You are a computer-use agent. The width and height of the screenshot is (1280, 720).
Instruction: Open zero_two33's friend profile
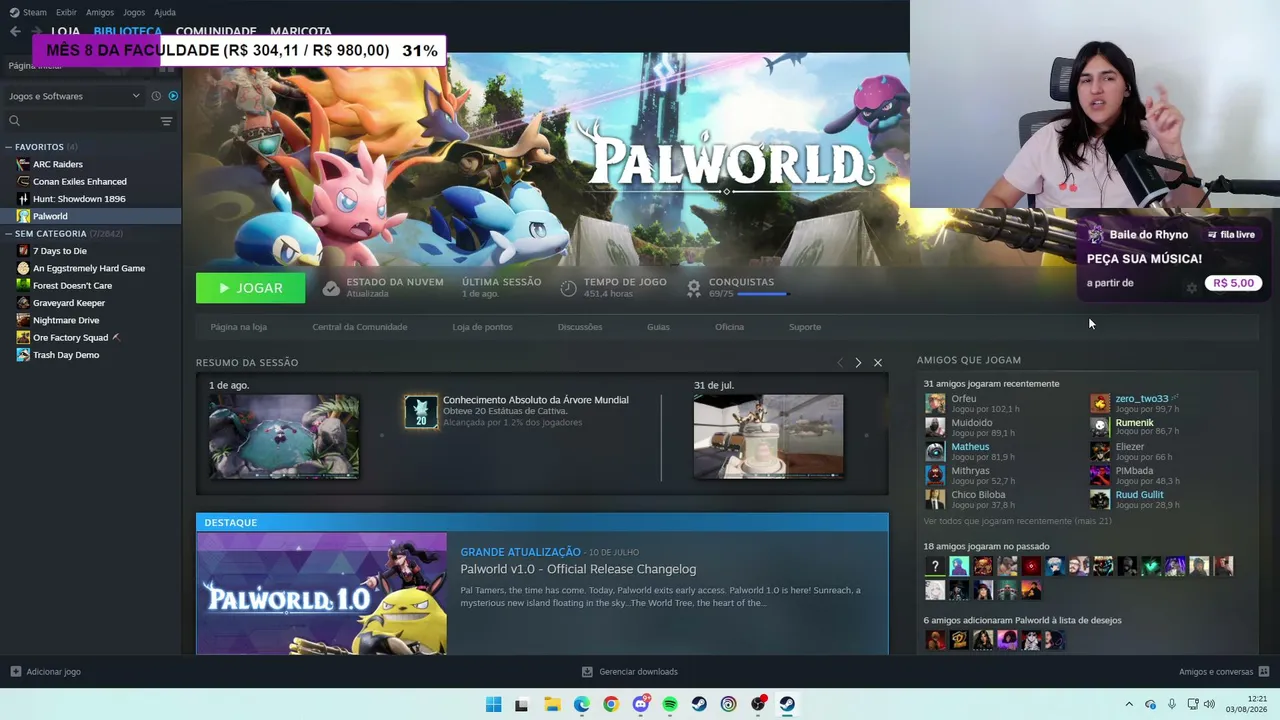1142,399
